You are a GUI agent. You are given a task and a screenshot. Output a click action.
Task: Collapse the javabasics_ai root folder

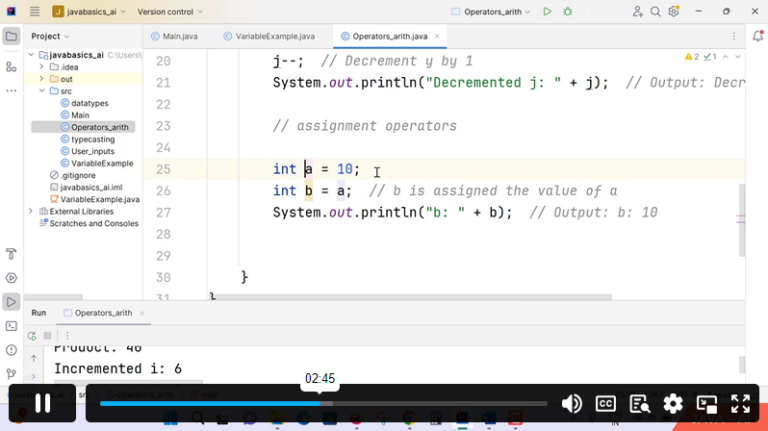coord(31,55)
